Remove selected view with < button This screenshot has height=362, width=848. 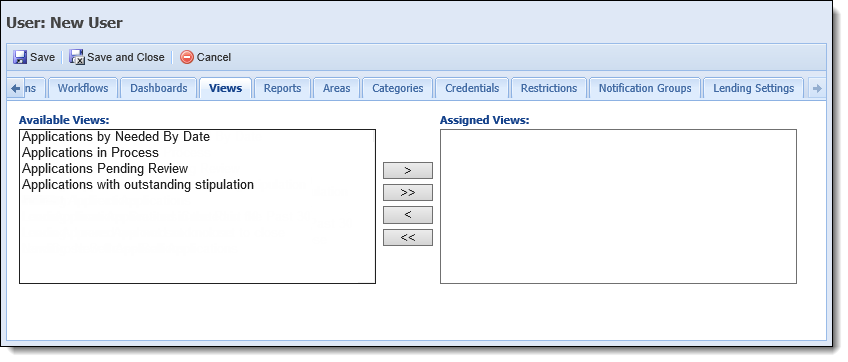408,215
